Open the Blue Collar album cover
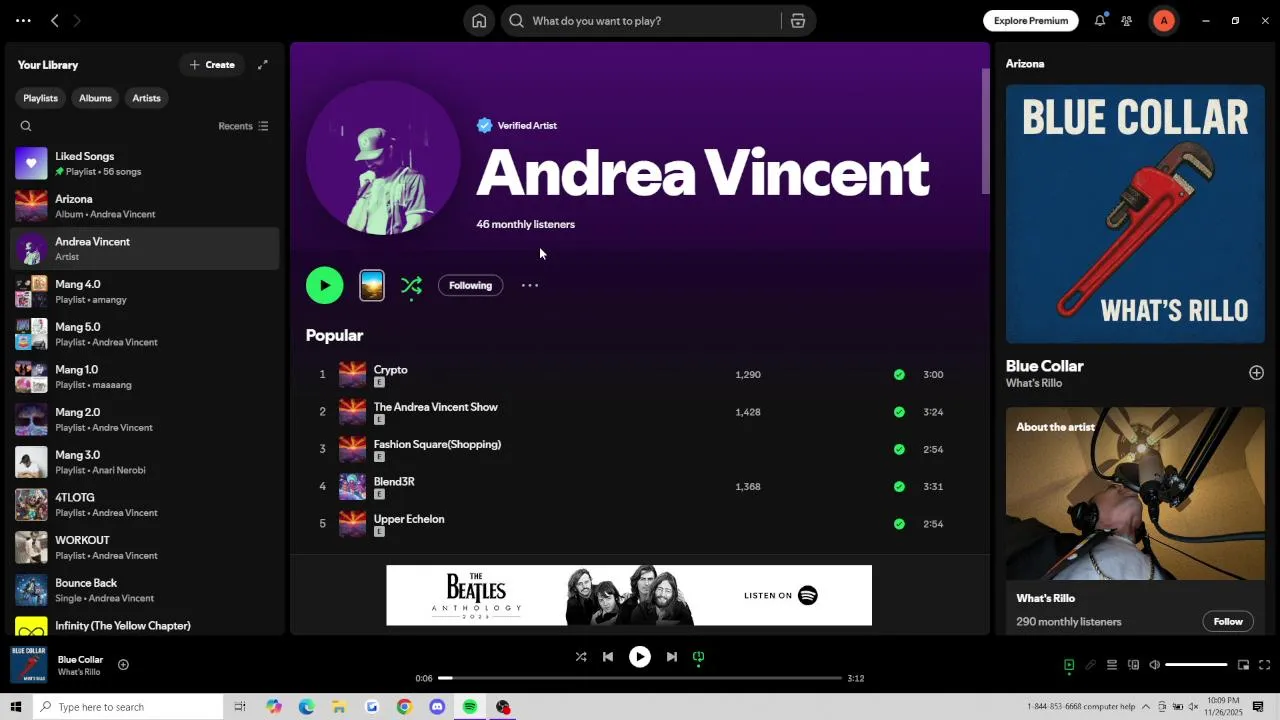 1135,214
